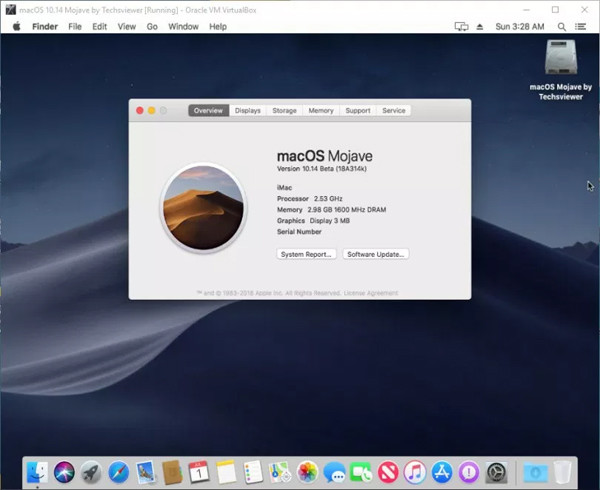The height and width of the screenshot is (490, 600).
Task: Open Safari compass icon in Dock
Action: point(118,472)
